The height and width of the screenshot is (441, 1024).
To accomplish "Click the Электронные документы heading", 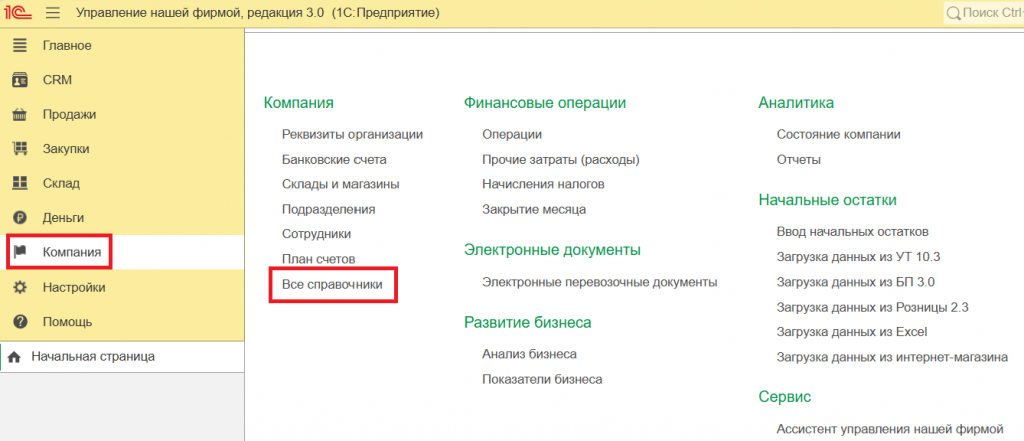I will [552, 250].
